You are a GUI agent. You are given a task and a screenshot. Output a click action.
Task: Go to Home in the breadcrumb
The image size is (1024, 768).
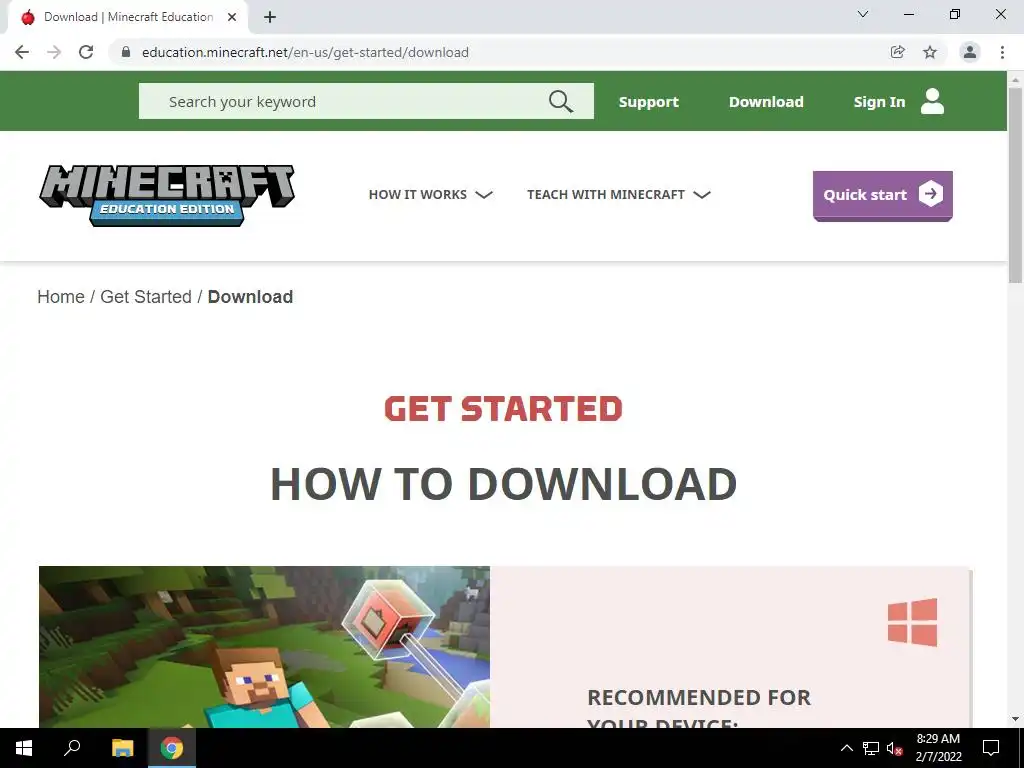coord(61,296)
